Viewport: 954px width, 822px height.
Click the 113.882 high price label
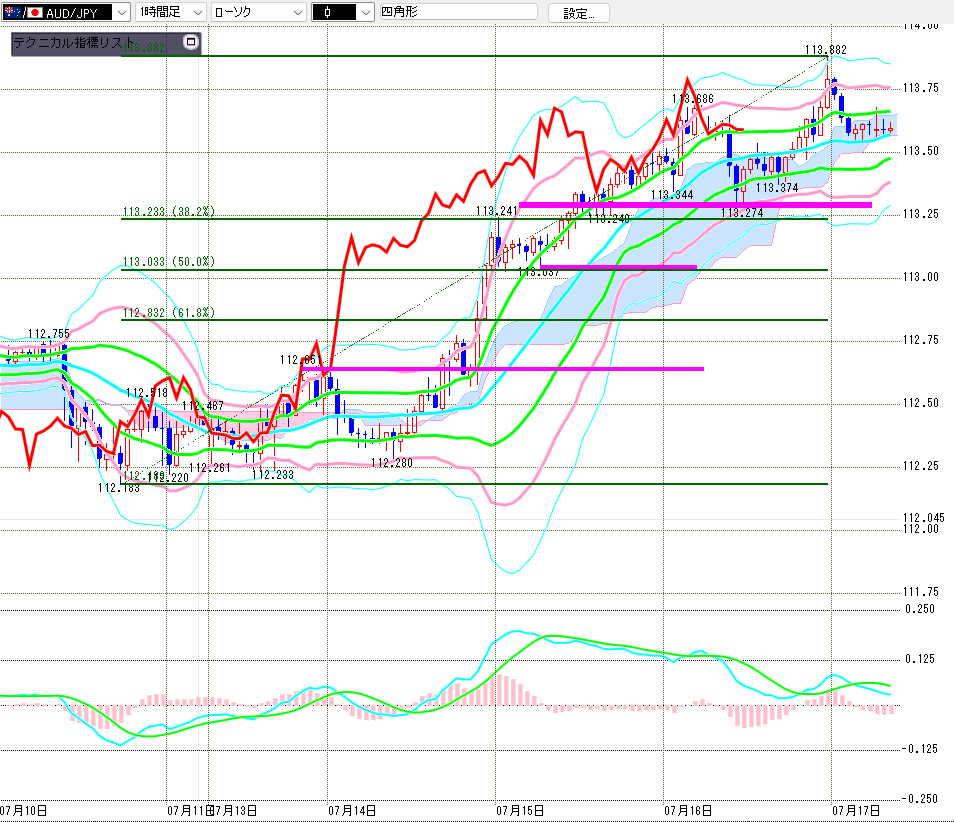coord(826,50)
